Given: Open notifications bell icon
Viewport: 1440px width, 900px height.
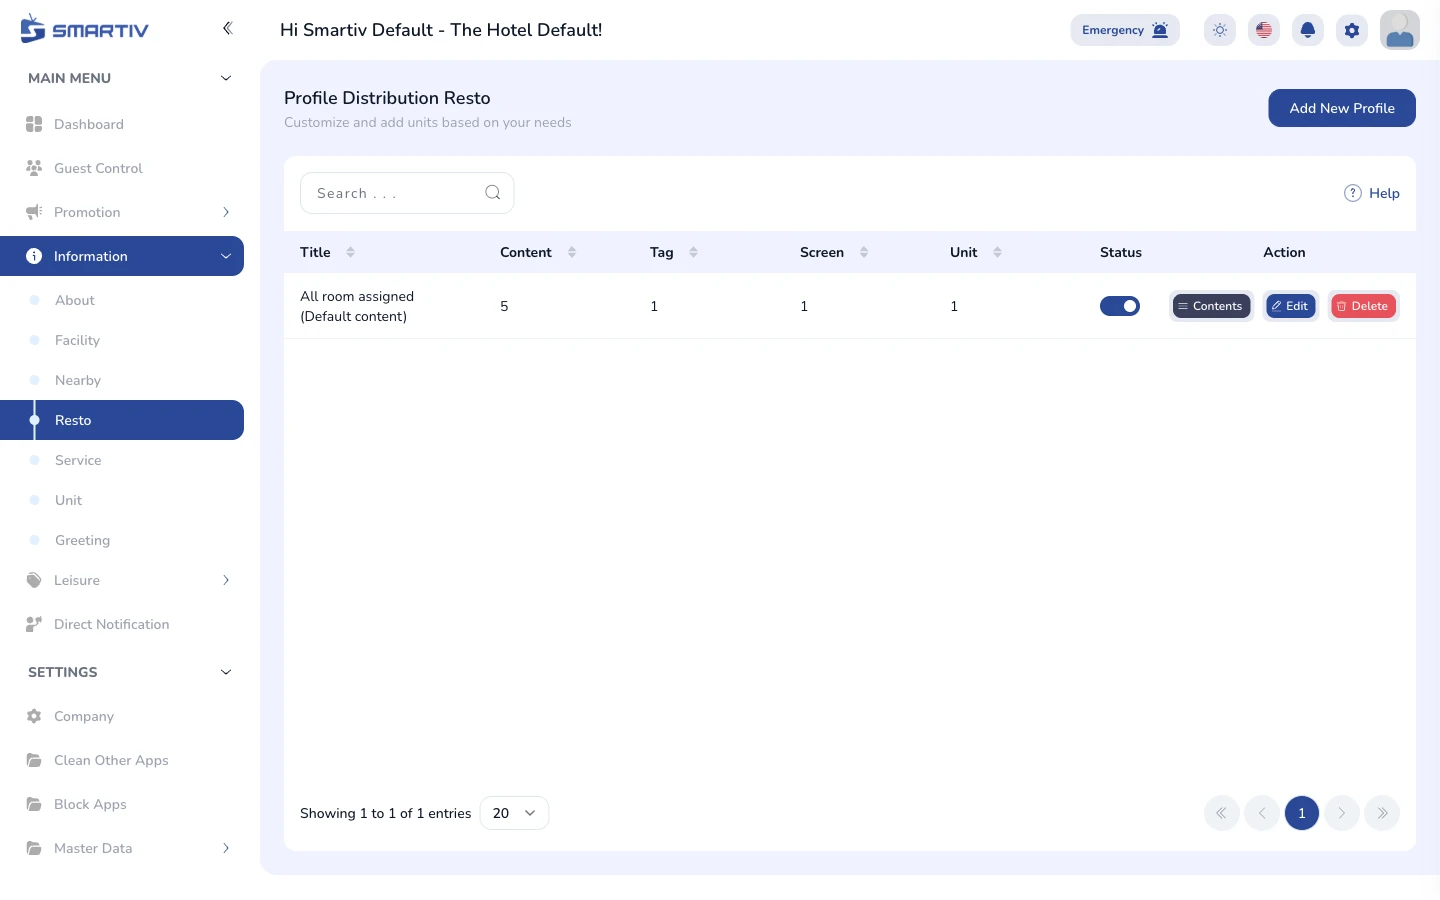Looking at the screenshot, I should pyautogui.click(x=1308, y=30).
